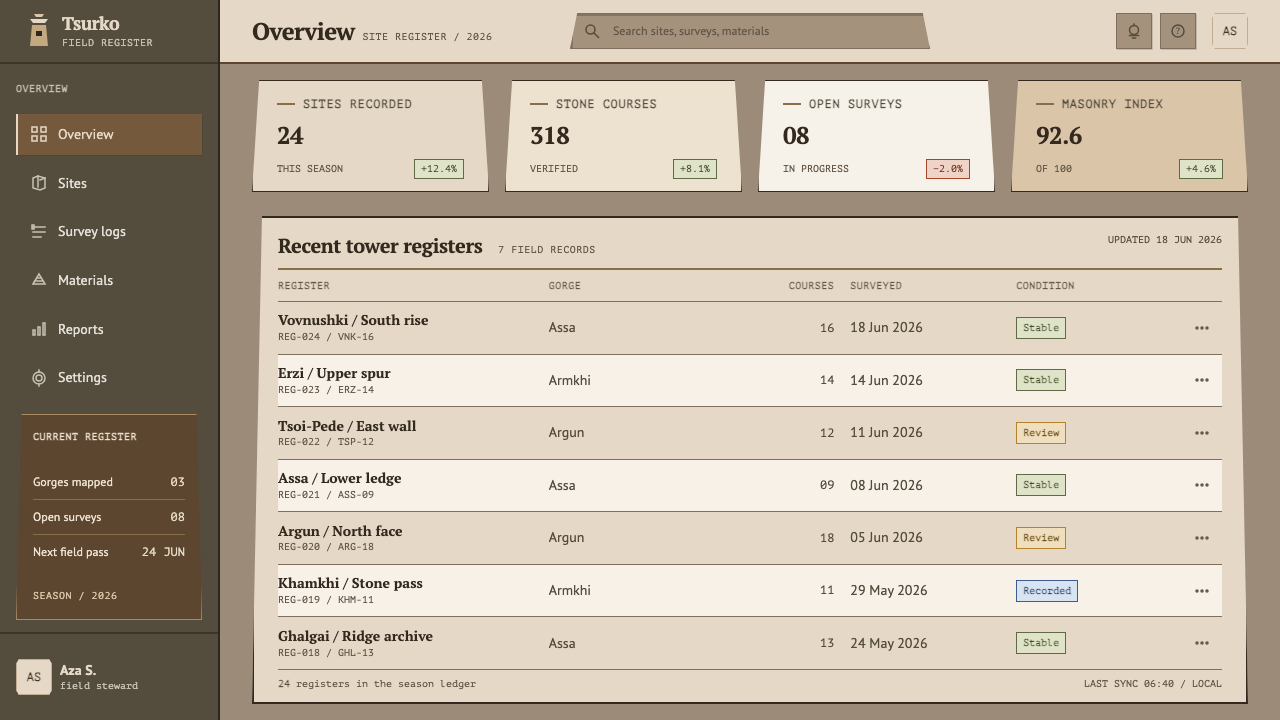Open the Erzi / Upper spur register
Image resolution: width=1280 pixels, height=720 pixels.
pyautogui.click(x=334, y=373)
